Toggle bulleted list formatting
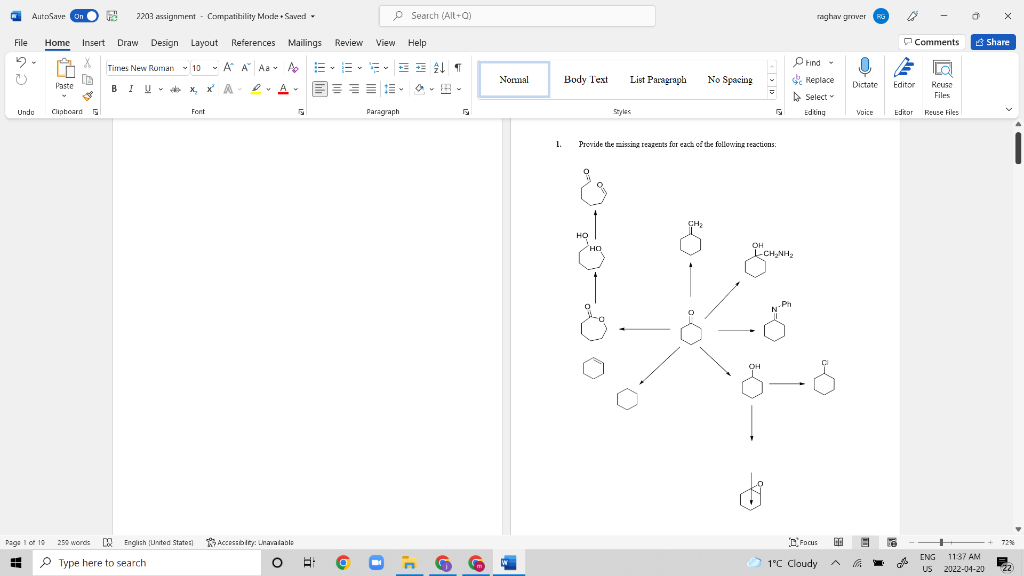 (318, 68)
